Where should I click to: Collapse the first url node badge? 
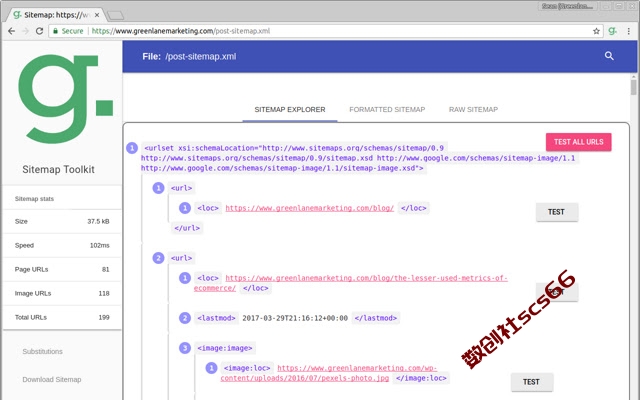tap(158, 188)
